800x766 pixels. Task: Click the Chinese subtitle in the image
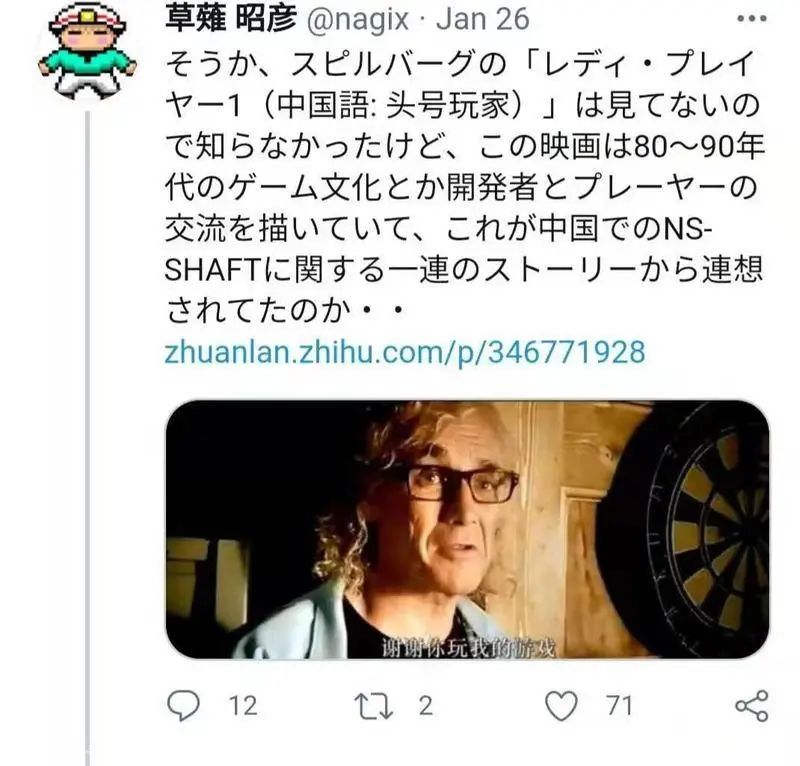(468, 649)
